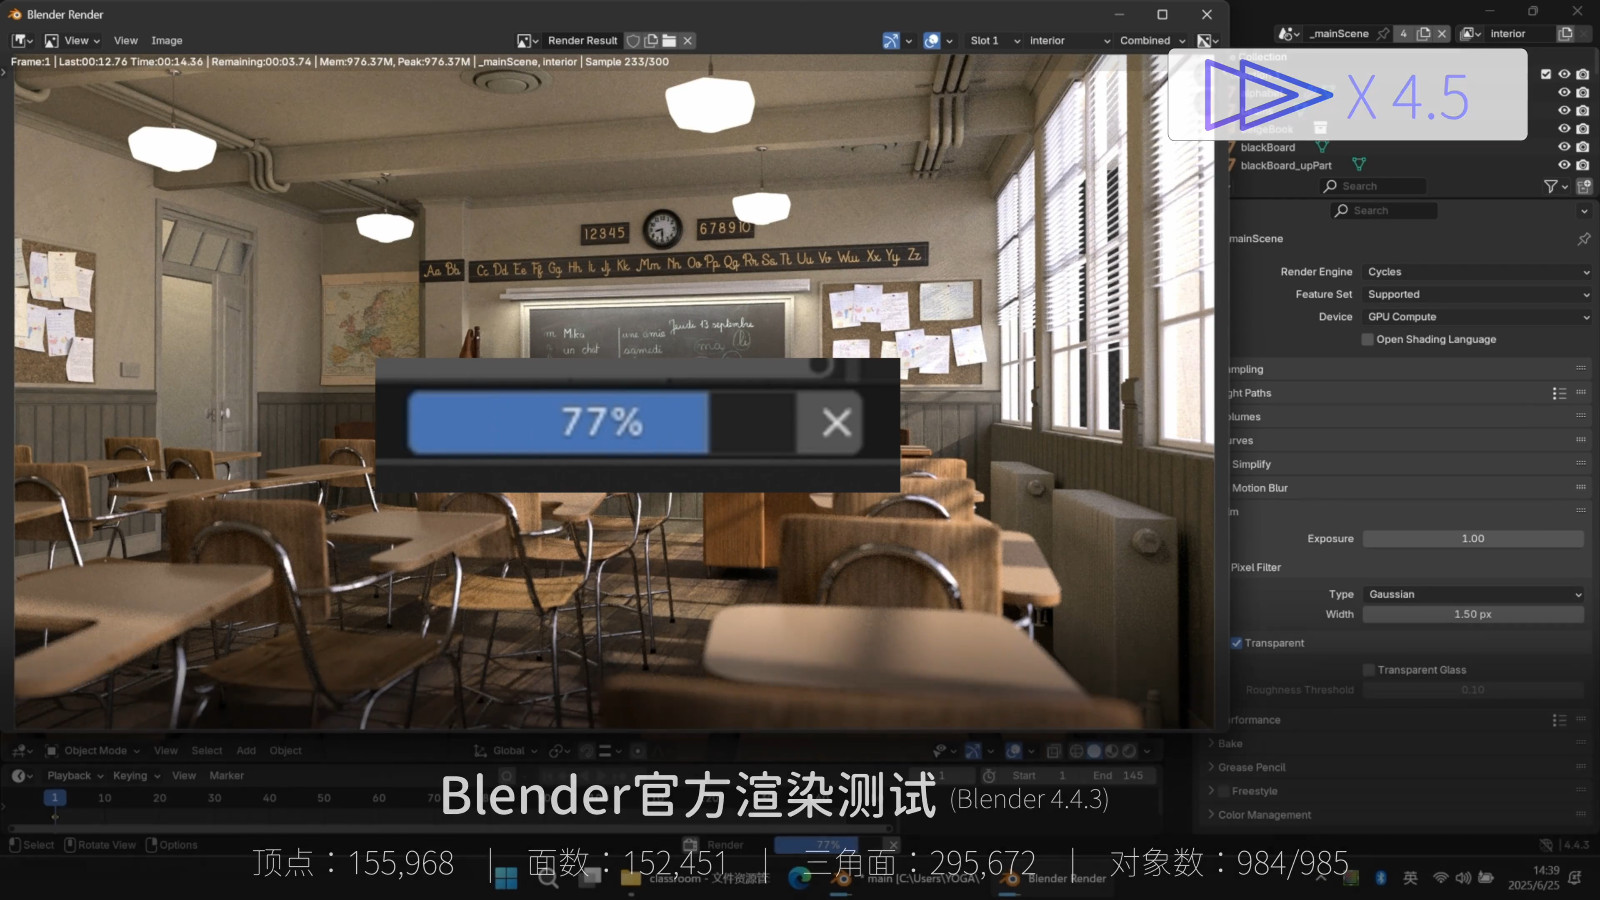Viewport: 1600px width, 900px height.
Task: Browse linked images next to Render Result
Action: click(x=528, y=41)
